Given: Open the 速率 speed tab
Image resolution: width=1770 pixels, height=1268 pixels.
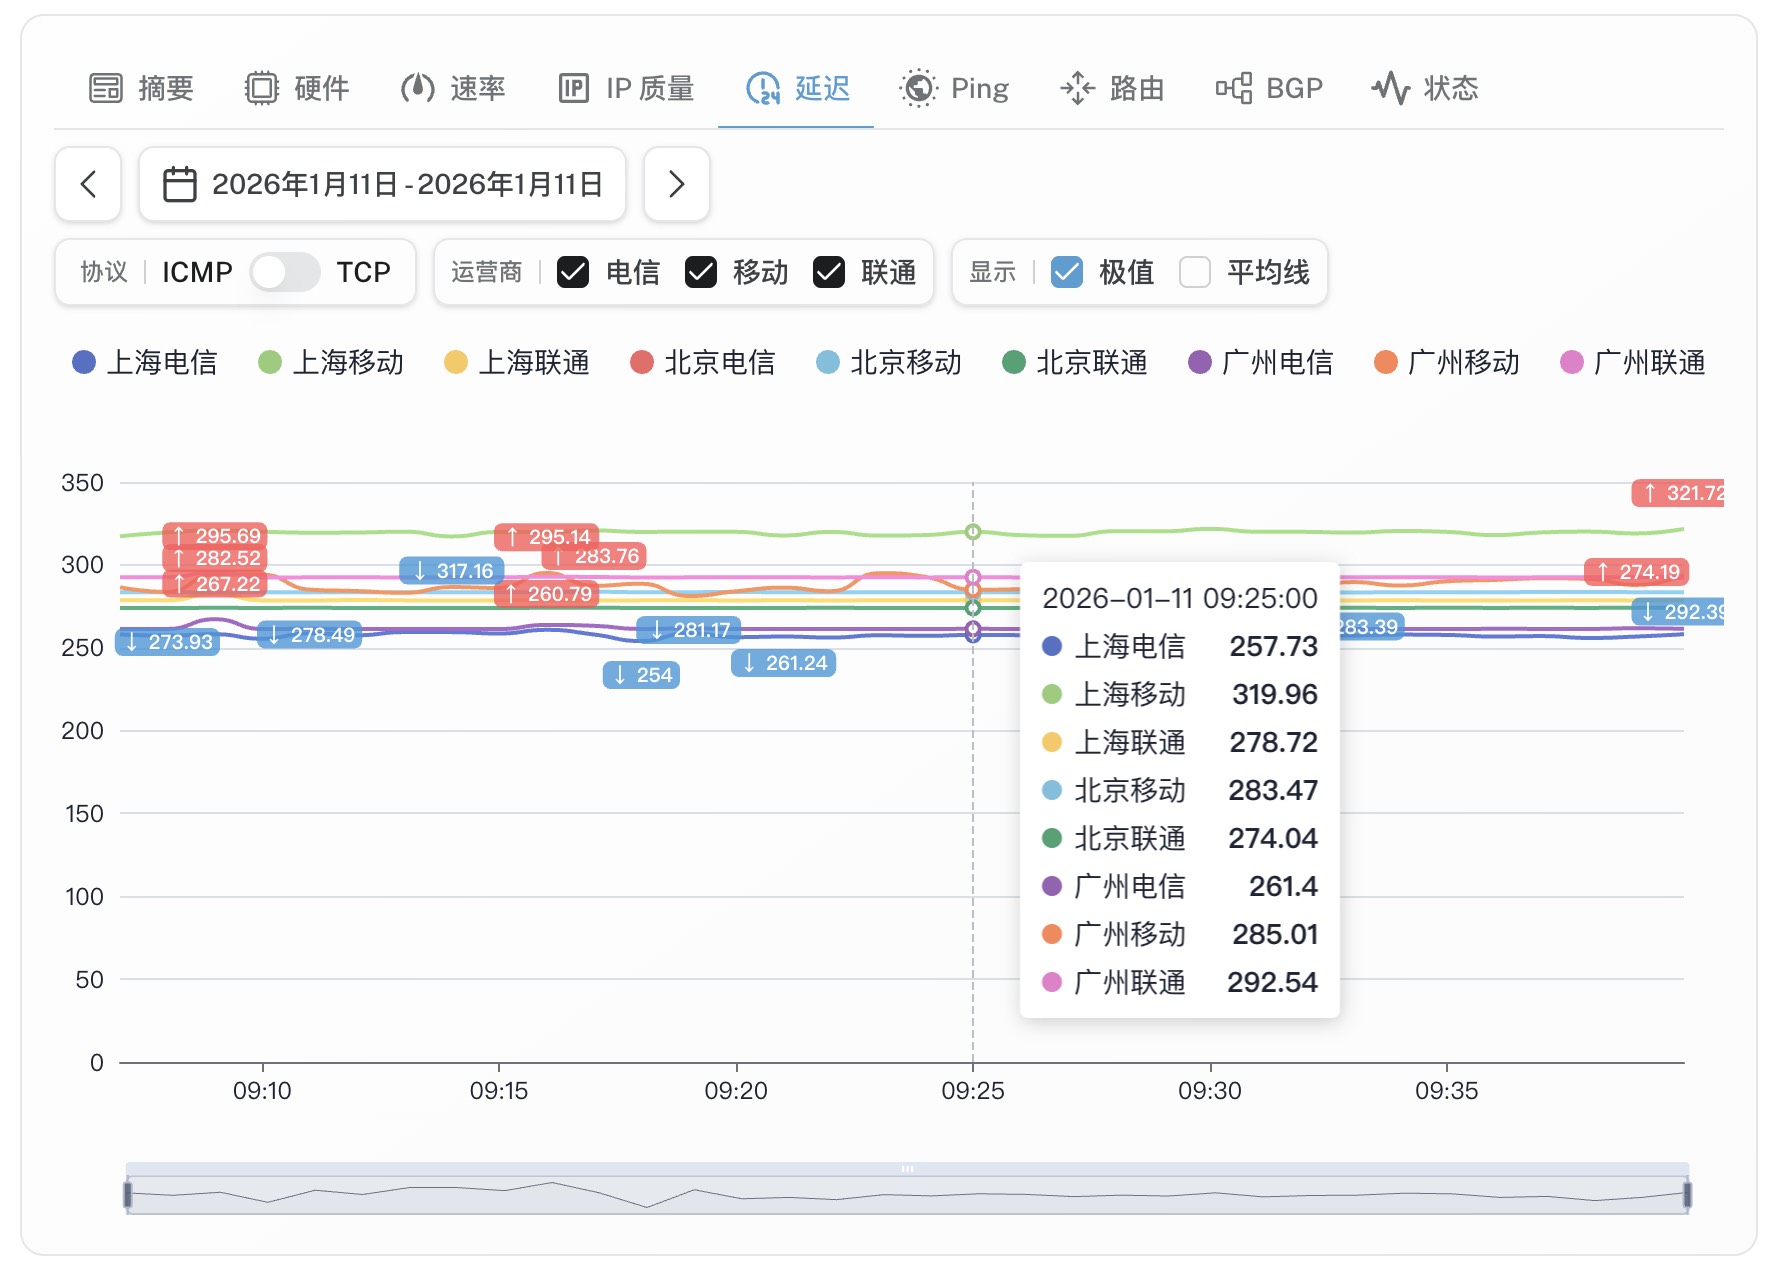Looking at the screenshot, I should (453, 88).
